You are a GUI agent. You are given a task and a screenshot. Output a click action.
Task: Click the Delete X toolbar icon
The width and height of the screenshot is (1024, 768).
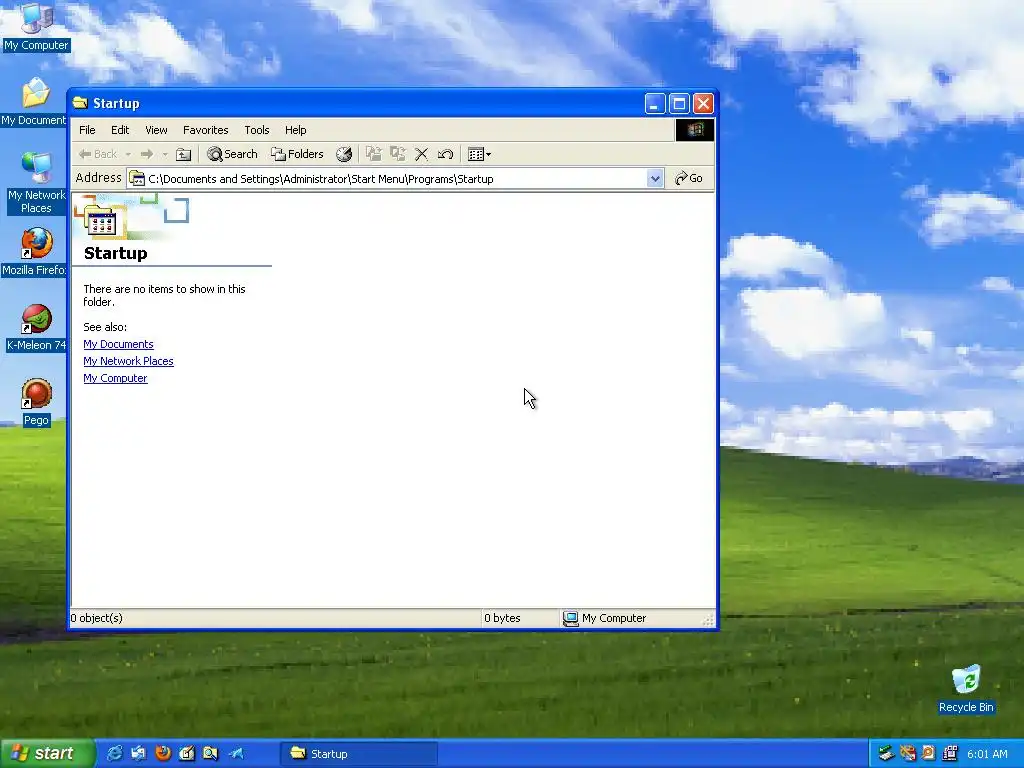point(421,154)
